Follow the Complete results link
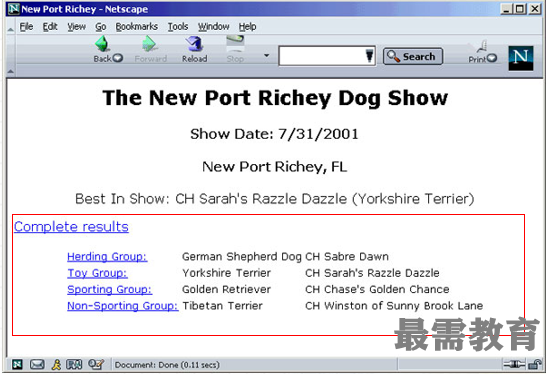 71,227
